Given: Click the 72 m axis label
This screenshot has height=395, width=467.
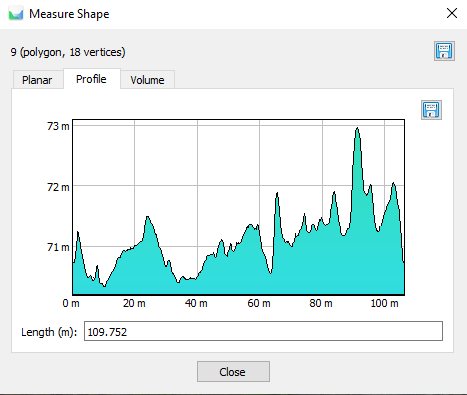Looking at the screenshot, I should click(58, 187).
